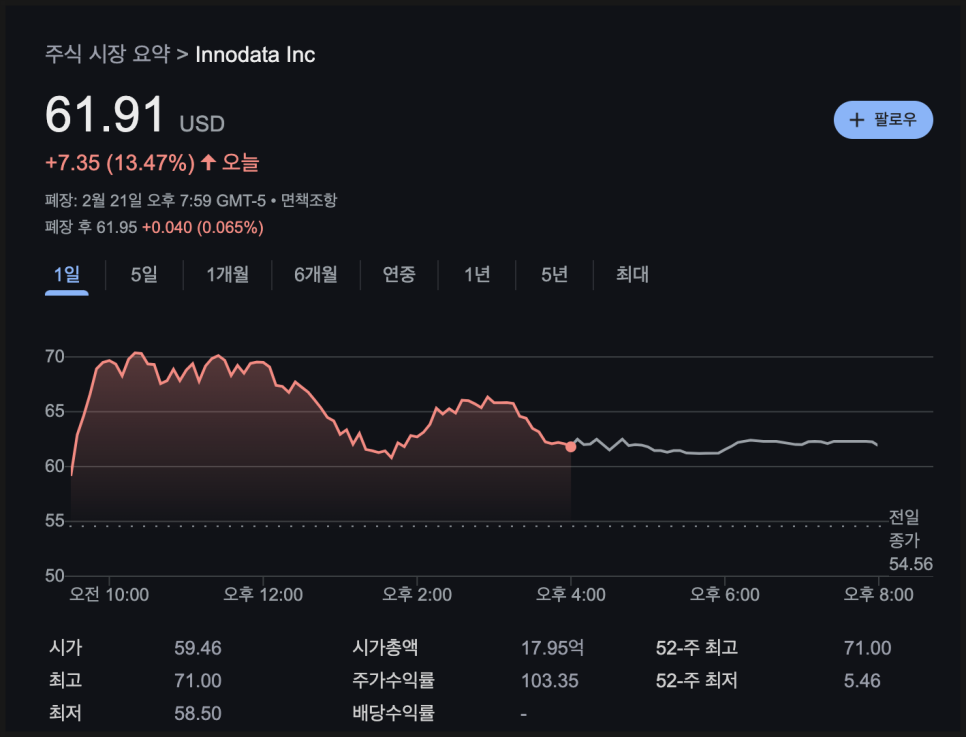
Task: Click the 오후 2:00 axis label
Action: [417, 595]
